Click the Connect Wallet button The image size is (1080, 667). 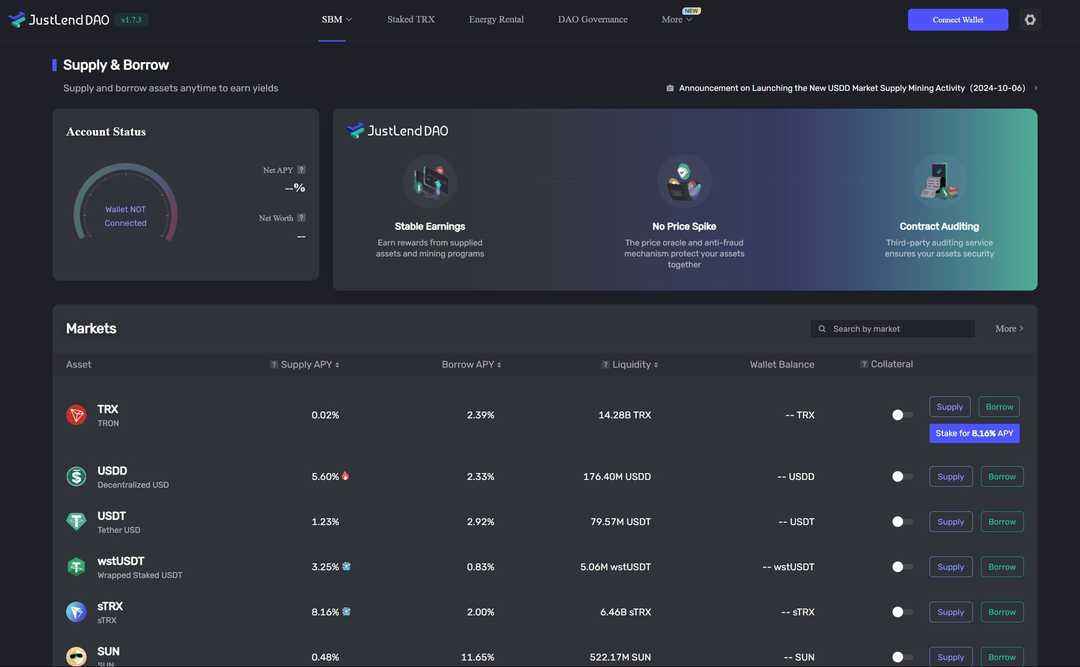[958, 17]
